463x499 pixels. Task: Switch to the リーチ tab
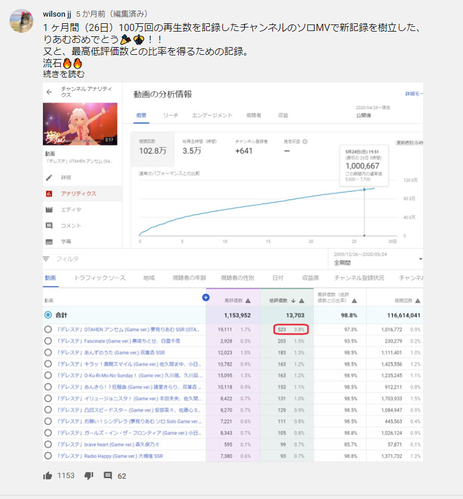coord(170,115)
